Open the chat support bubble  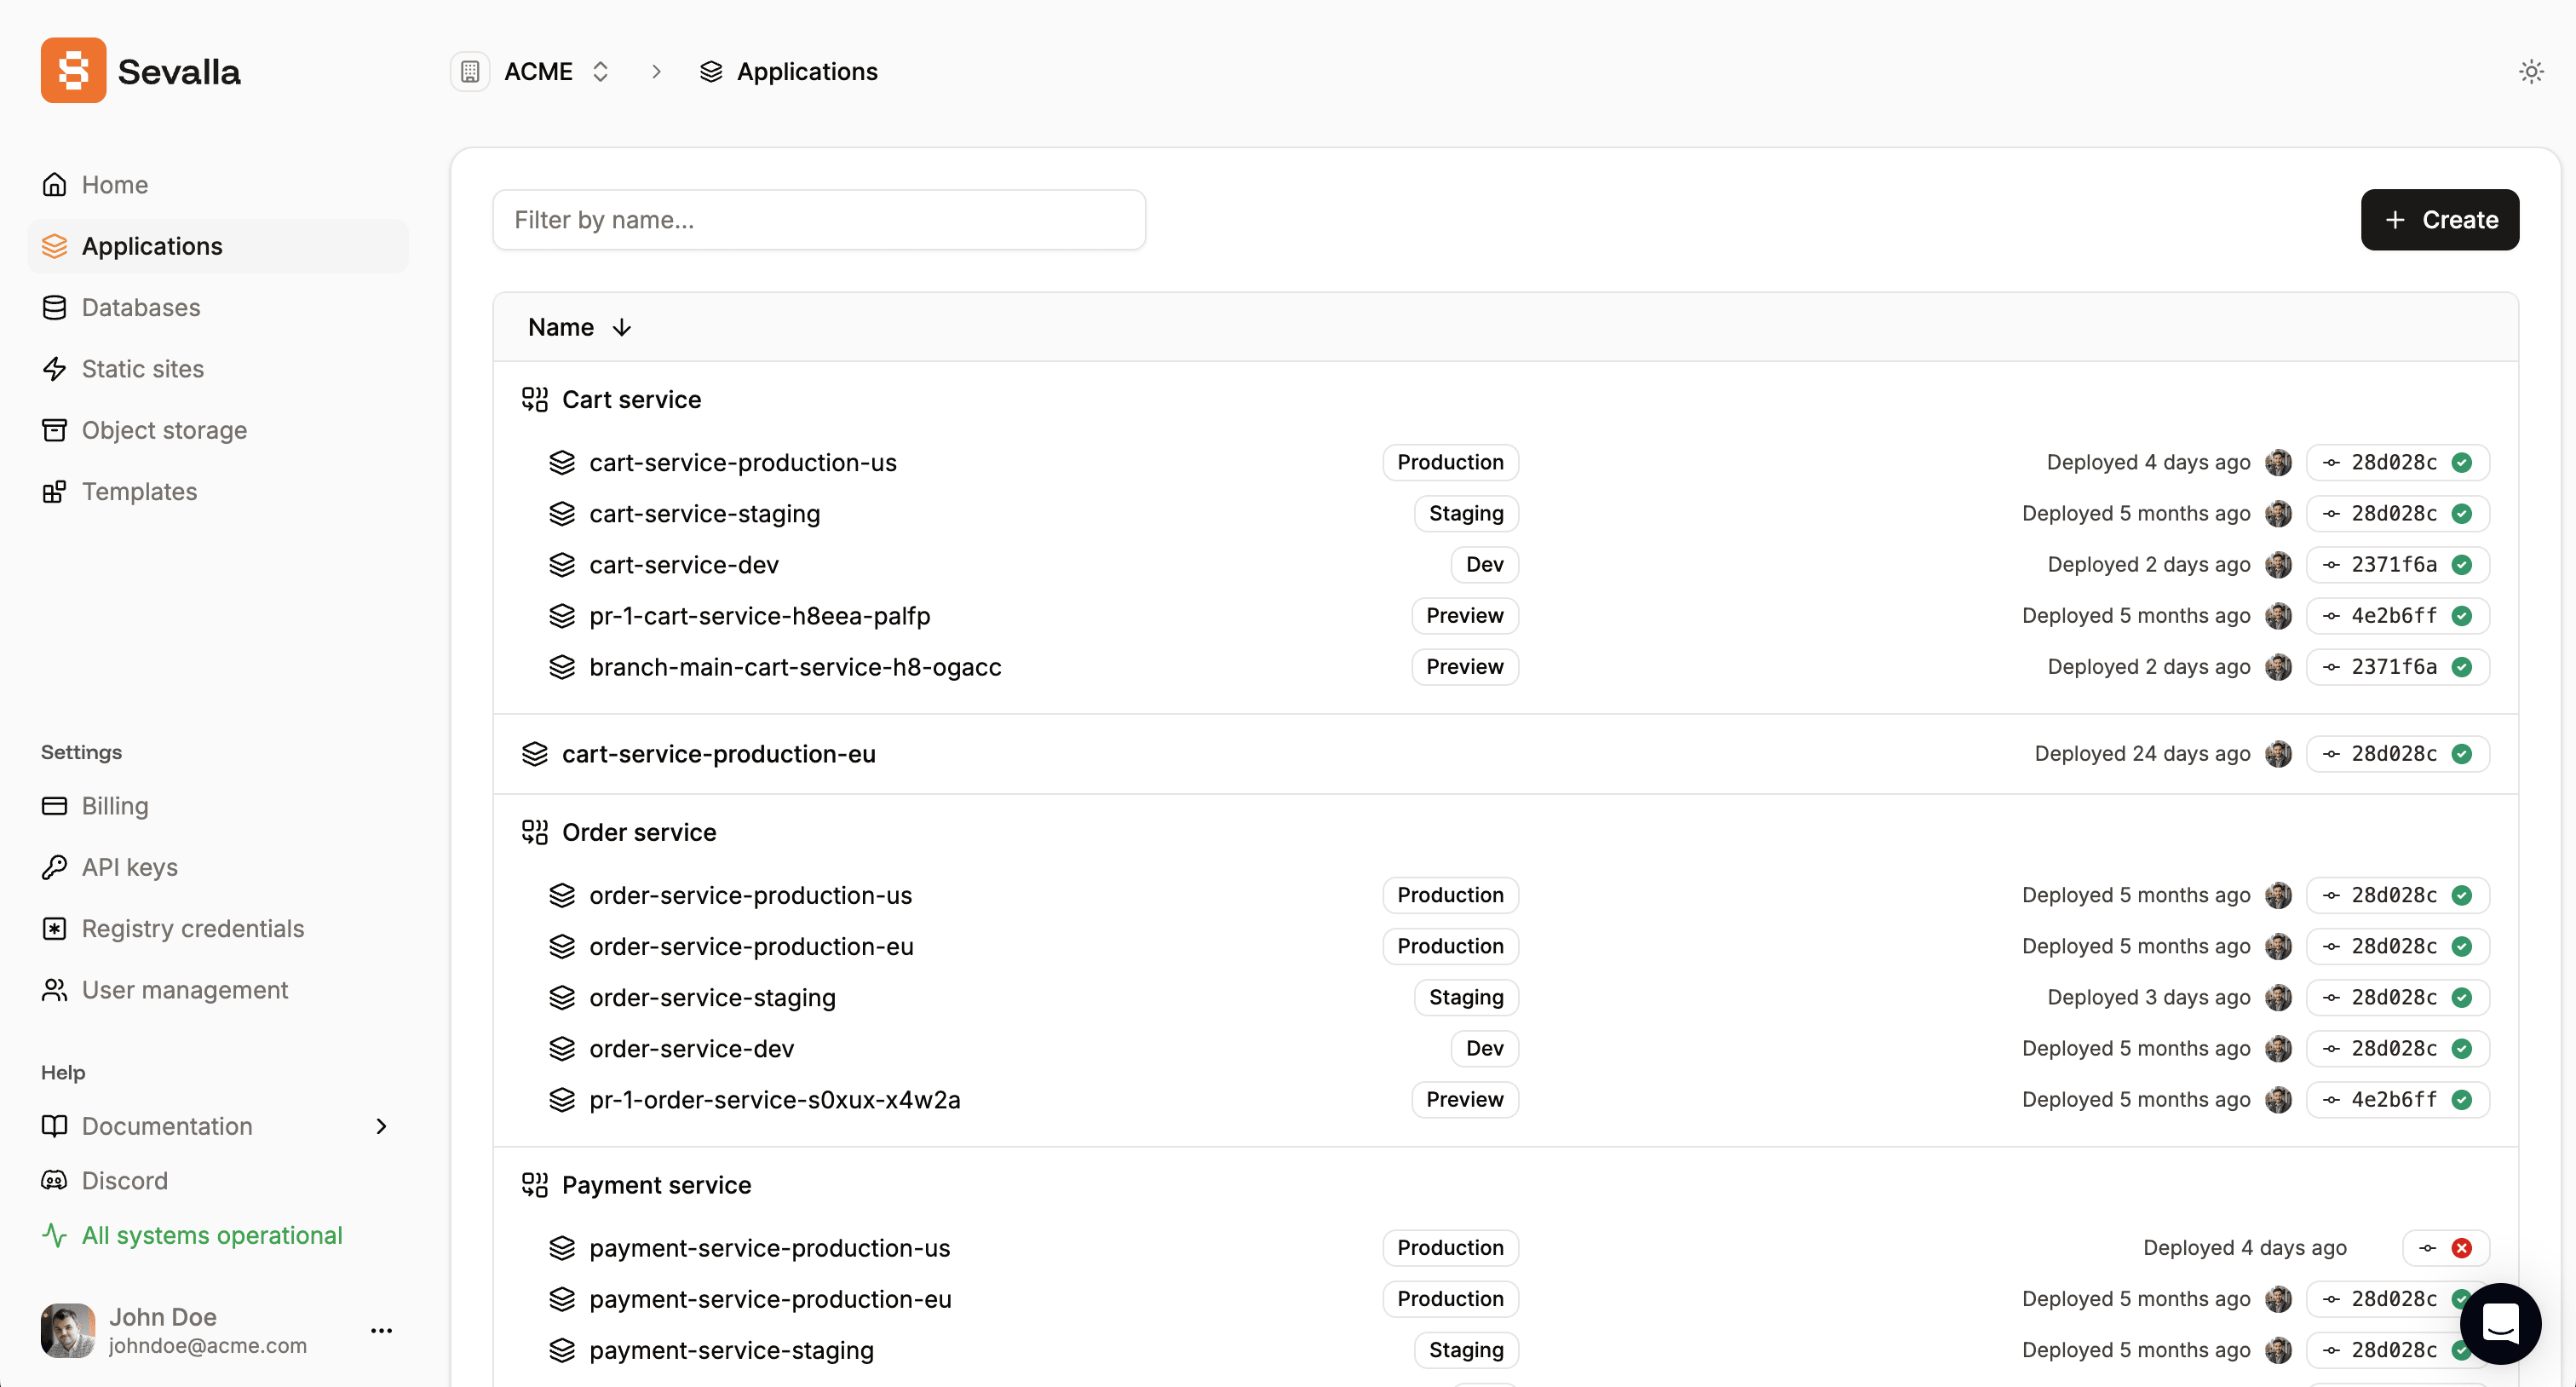coord(2500,1323)
